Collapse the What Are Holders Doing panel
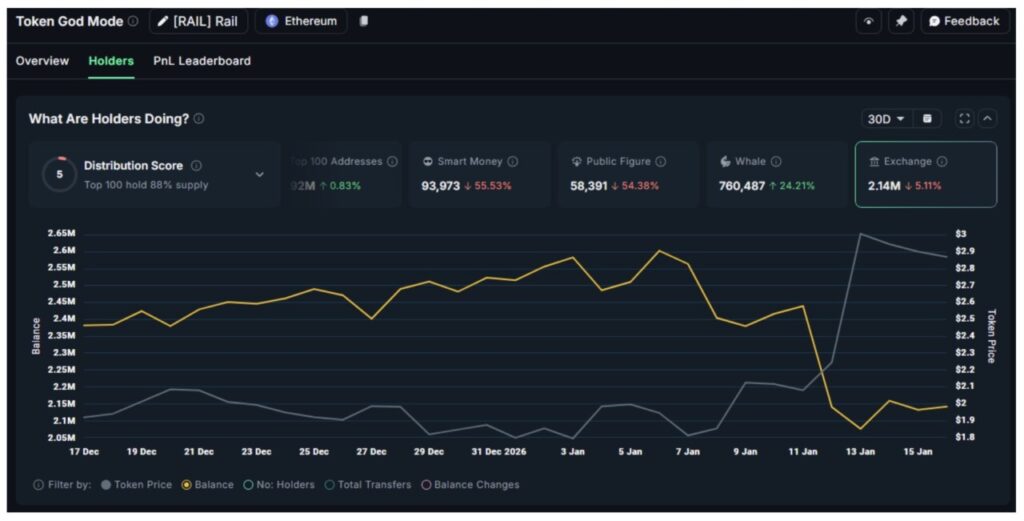Screen dimensions: 1024x521 pyautogui.click(x=987, y=119)
